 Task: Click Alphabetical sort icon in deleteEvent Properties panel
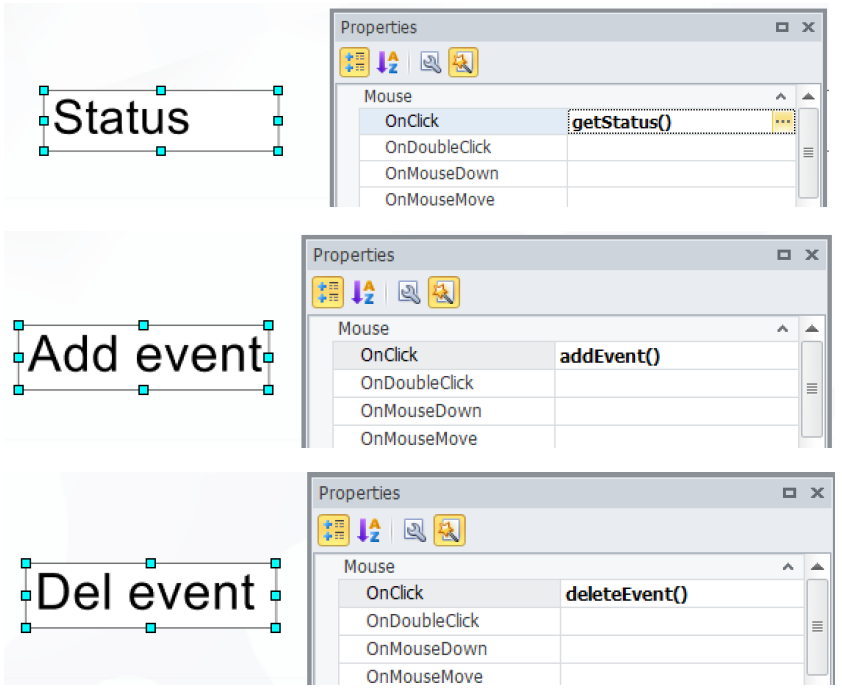tap(368, 530)
